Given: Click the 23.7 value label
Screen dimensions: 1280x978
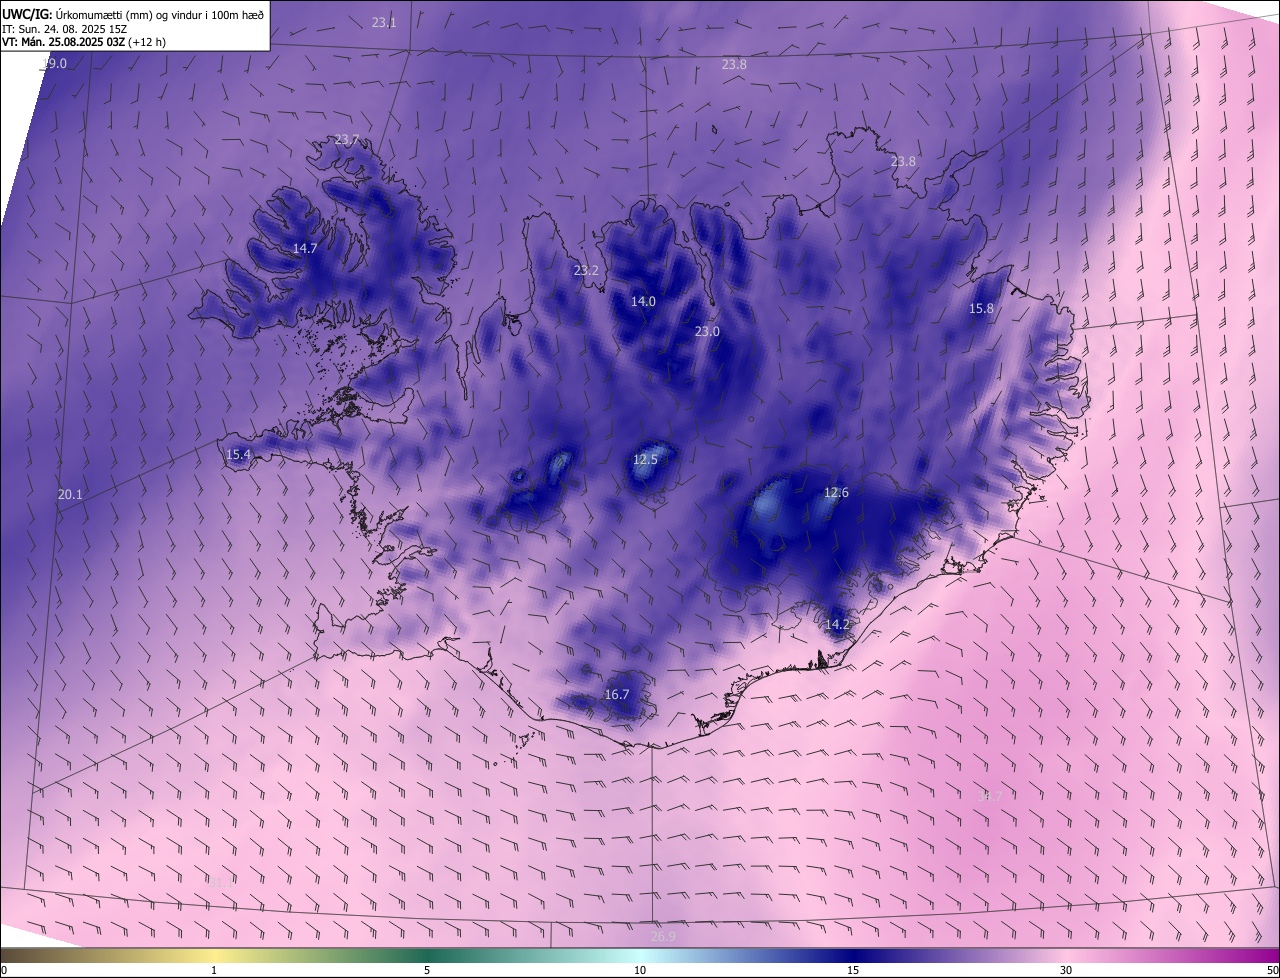Looking at the screenshot, I should coord(346,140).
